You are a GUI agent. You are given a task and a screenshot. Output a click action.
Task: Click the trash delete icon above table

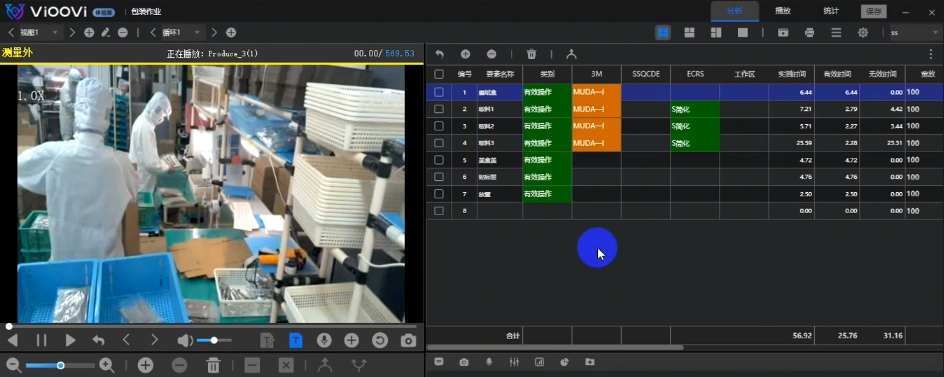[x=531, y=54]
